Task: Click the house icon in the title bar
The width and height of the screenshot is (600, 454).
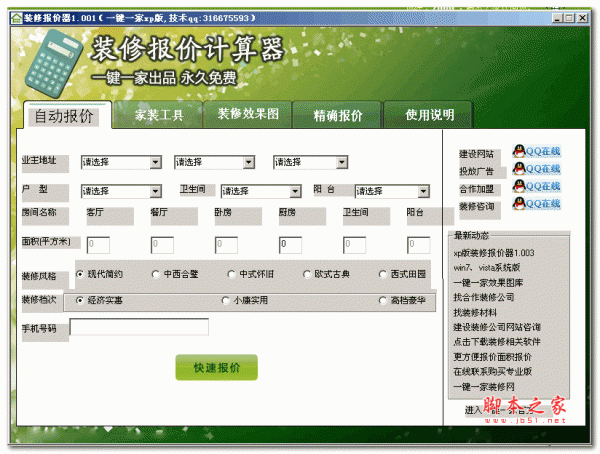Action: coord(16,18)
